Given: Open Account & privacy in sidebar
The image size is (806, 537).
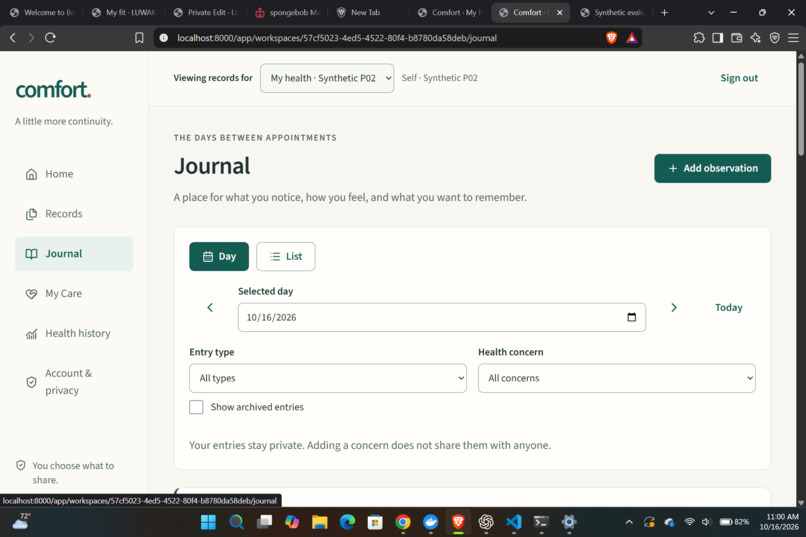Looking at the screenshot, I should [x=74, y=382].
